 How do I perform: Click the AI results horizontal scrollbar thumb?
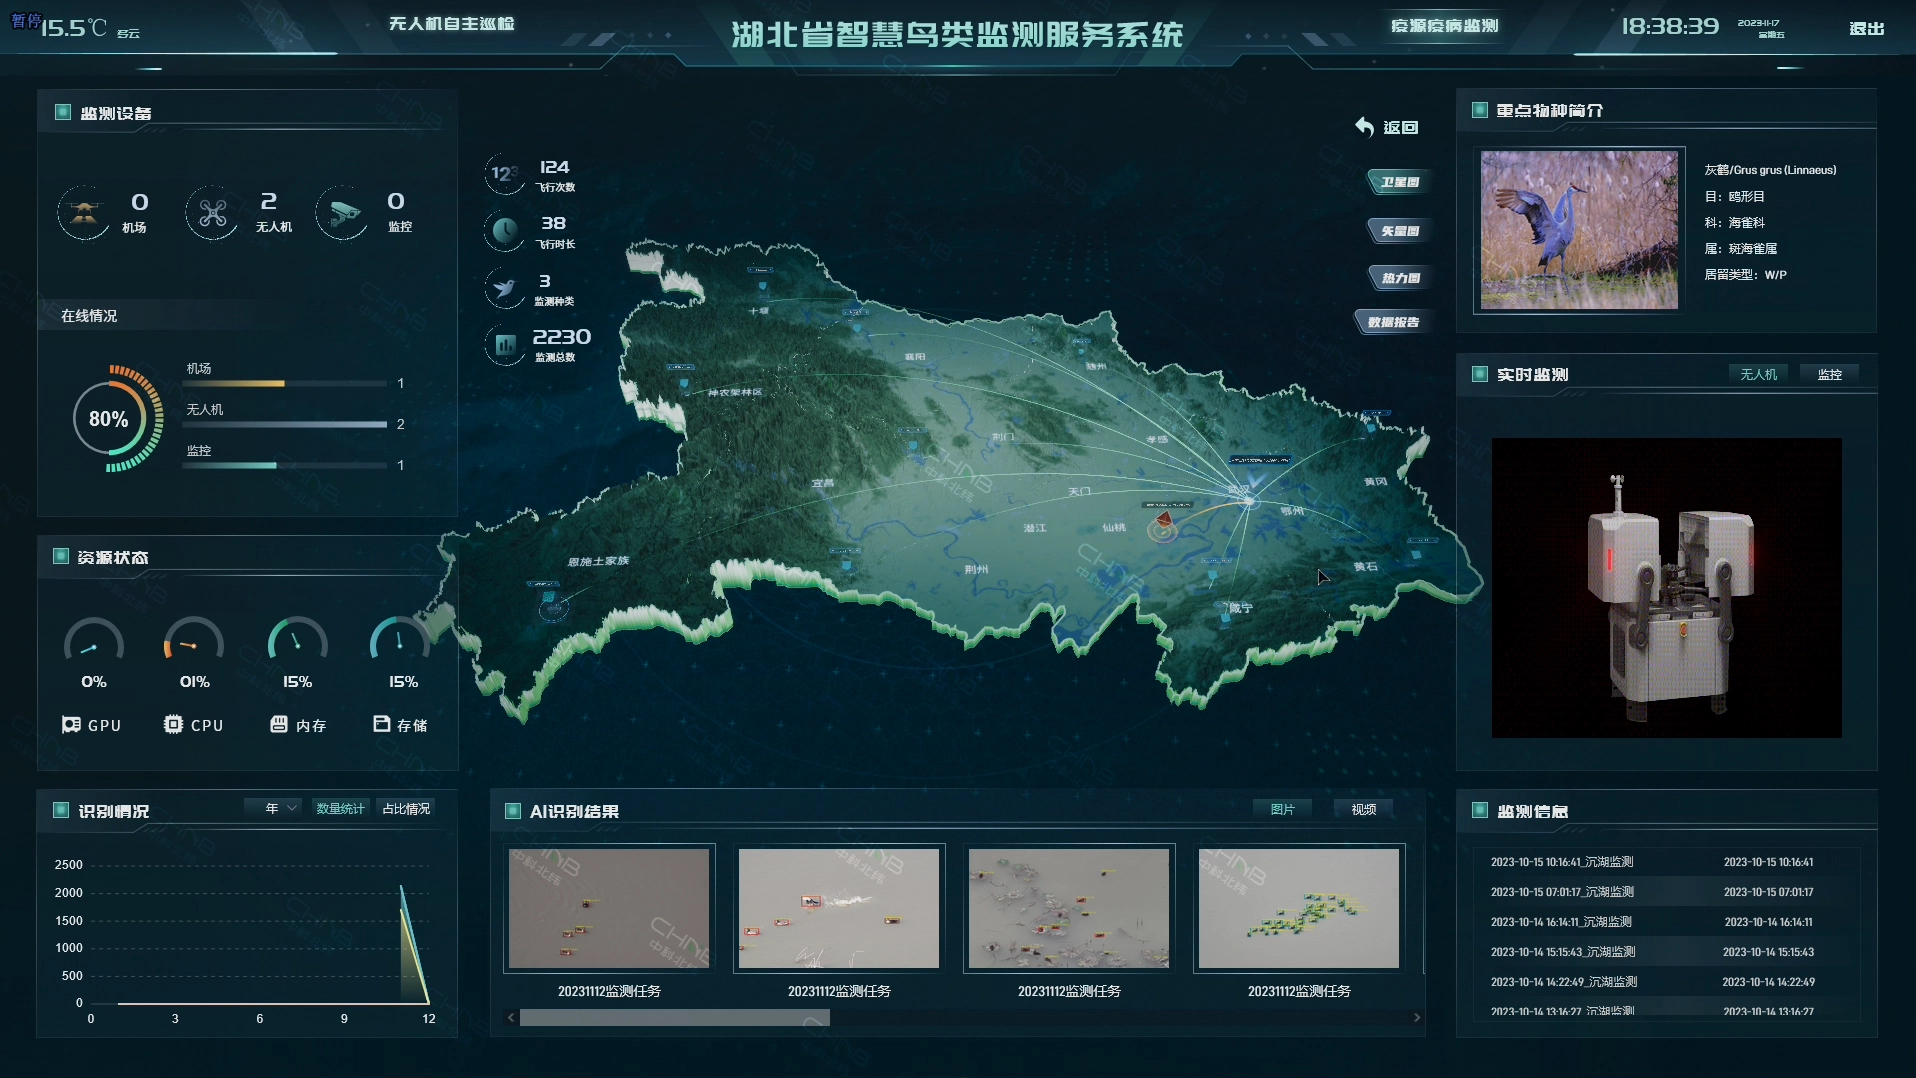(x=674, y=1018)
